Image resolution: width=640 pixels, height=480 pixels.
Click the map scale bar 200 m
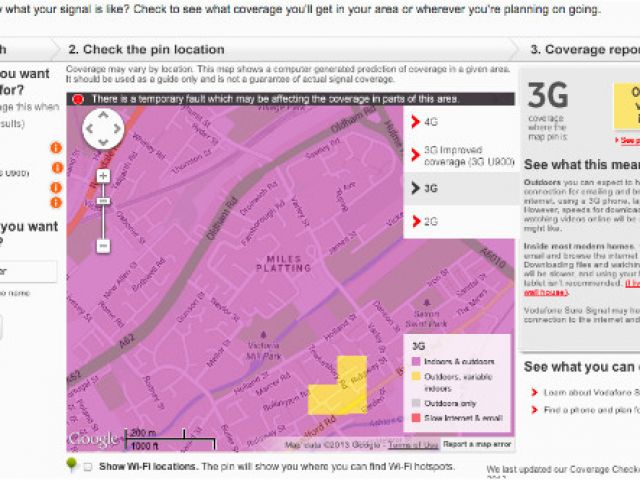click(169, 440)
